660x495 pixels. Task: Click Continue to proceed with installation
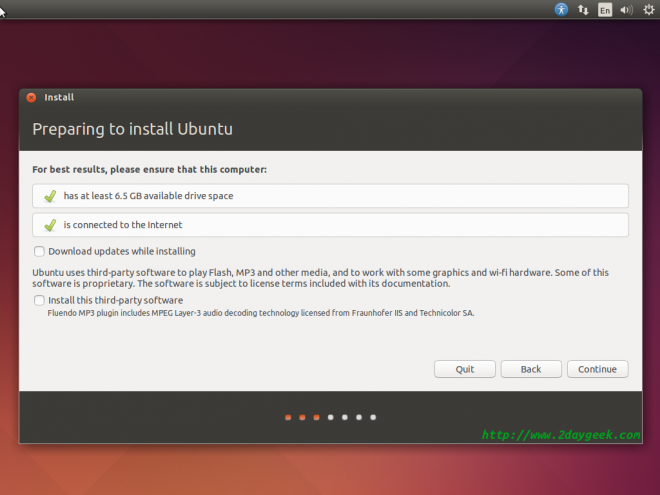tap(597, 369)
